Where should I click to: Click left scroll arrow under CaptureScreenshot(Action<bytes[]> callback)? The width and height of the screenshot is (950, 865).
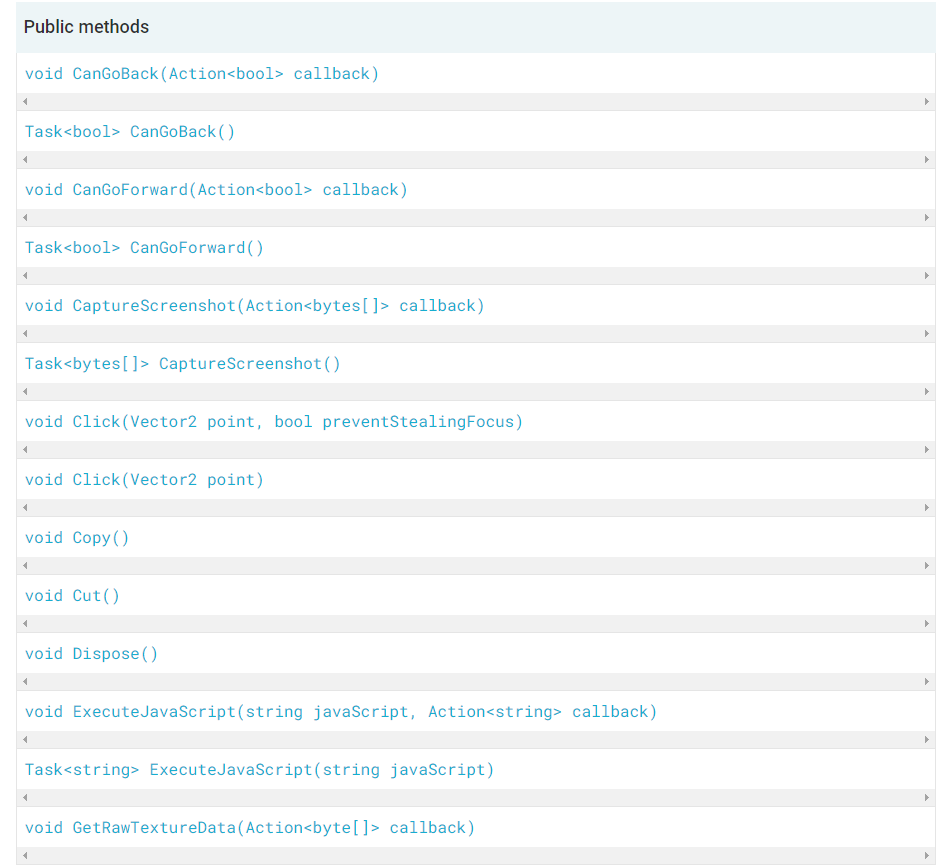25,334
